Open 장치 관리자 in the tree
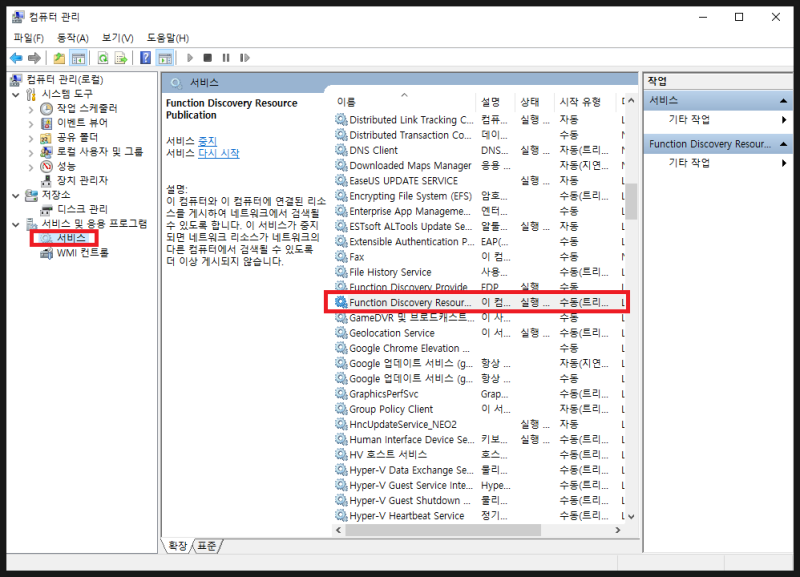 click(82, 181)
